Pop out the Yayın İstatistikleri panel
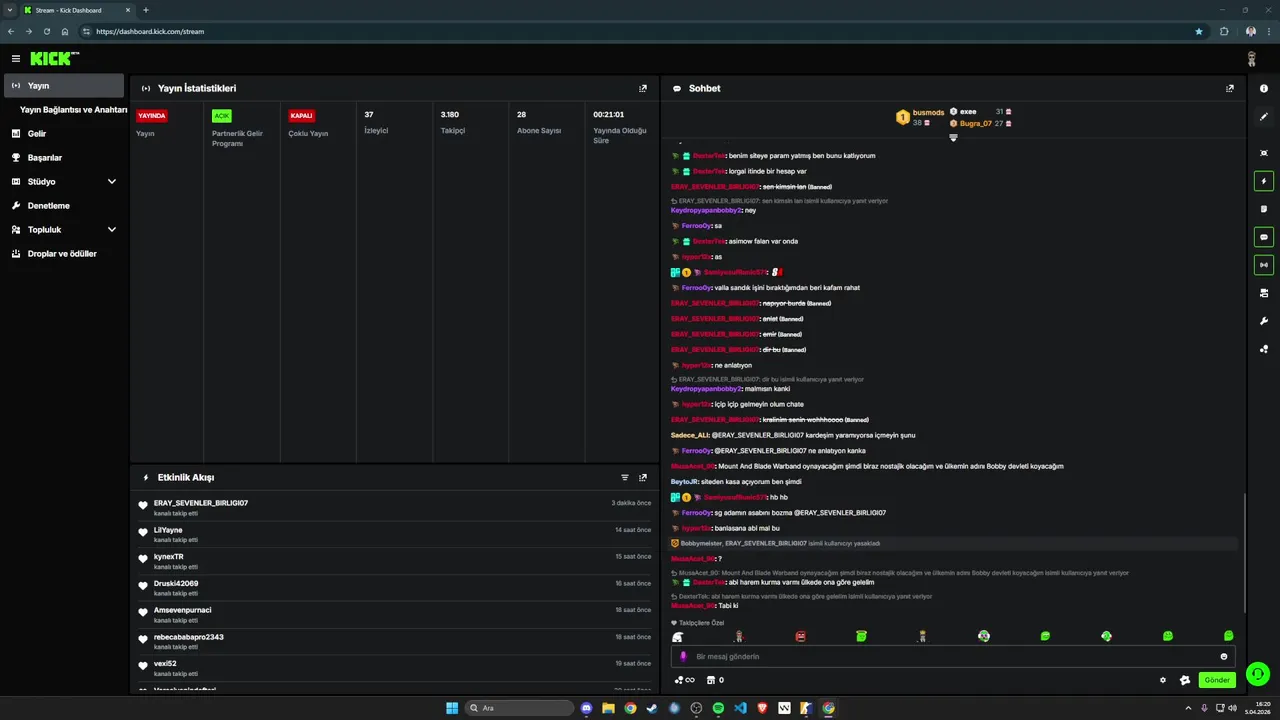This screenshot has width=1280, height=720. (643, 88)
